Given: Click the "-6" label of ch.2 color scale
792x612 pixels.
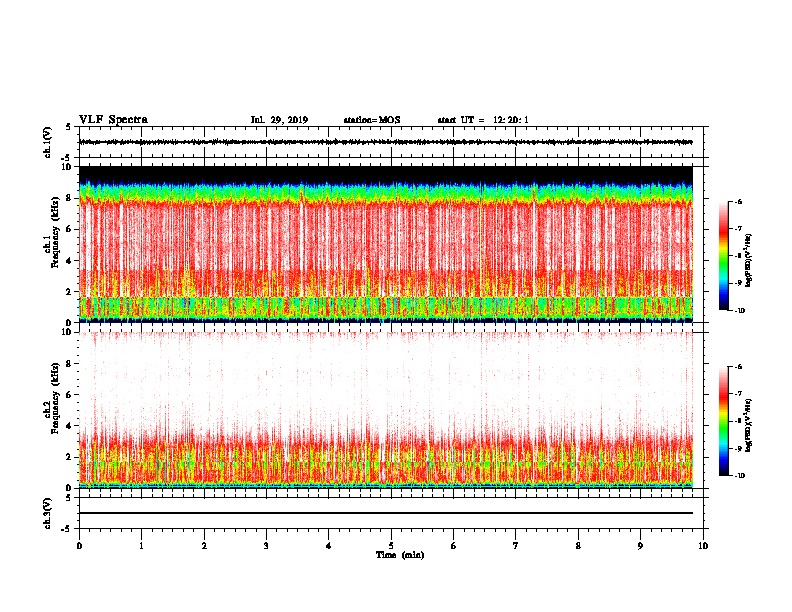Looking at the screenshot, I should point(738,367).
